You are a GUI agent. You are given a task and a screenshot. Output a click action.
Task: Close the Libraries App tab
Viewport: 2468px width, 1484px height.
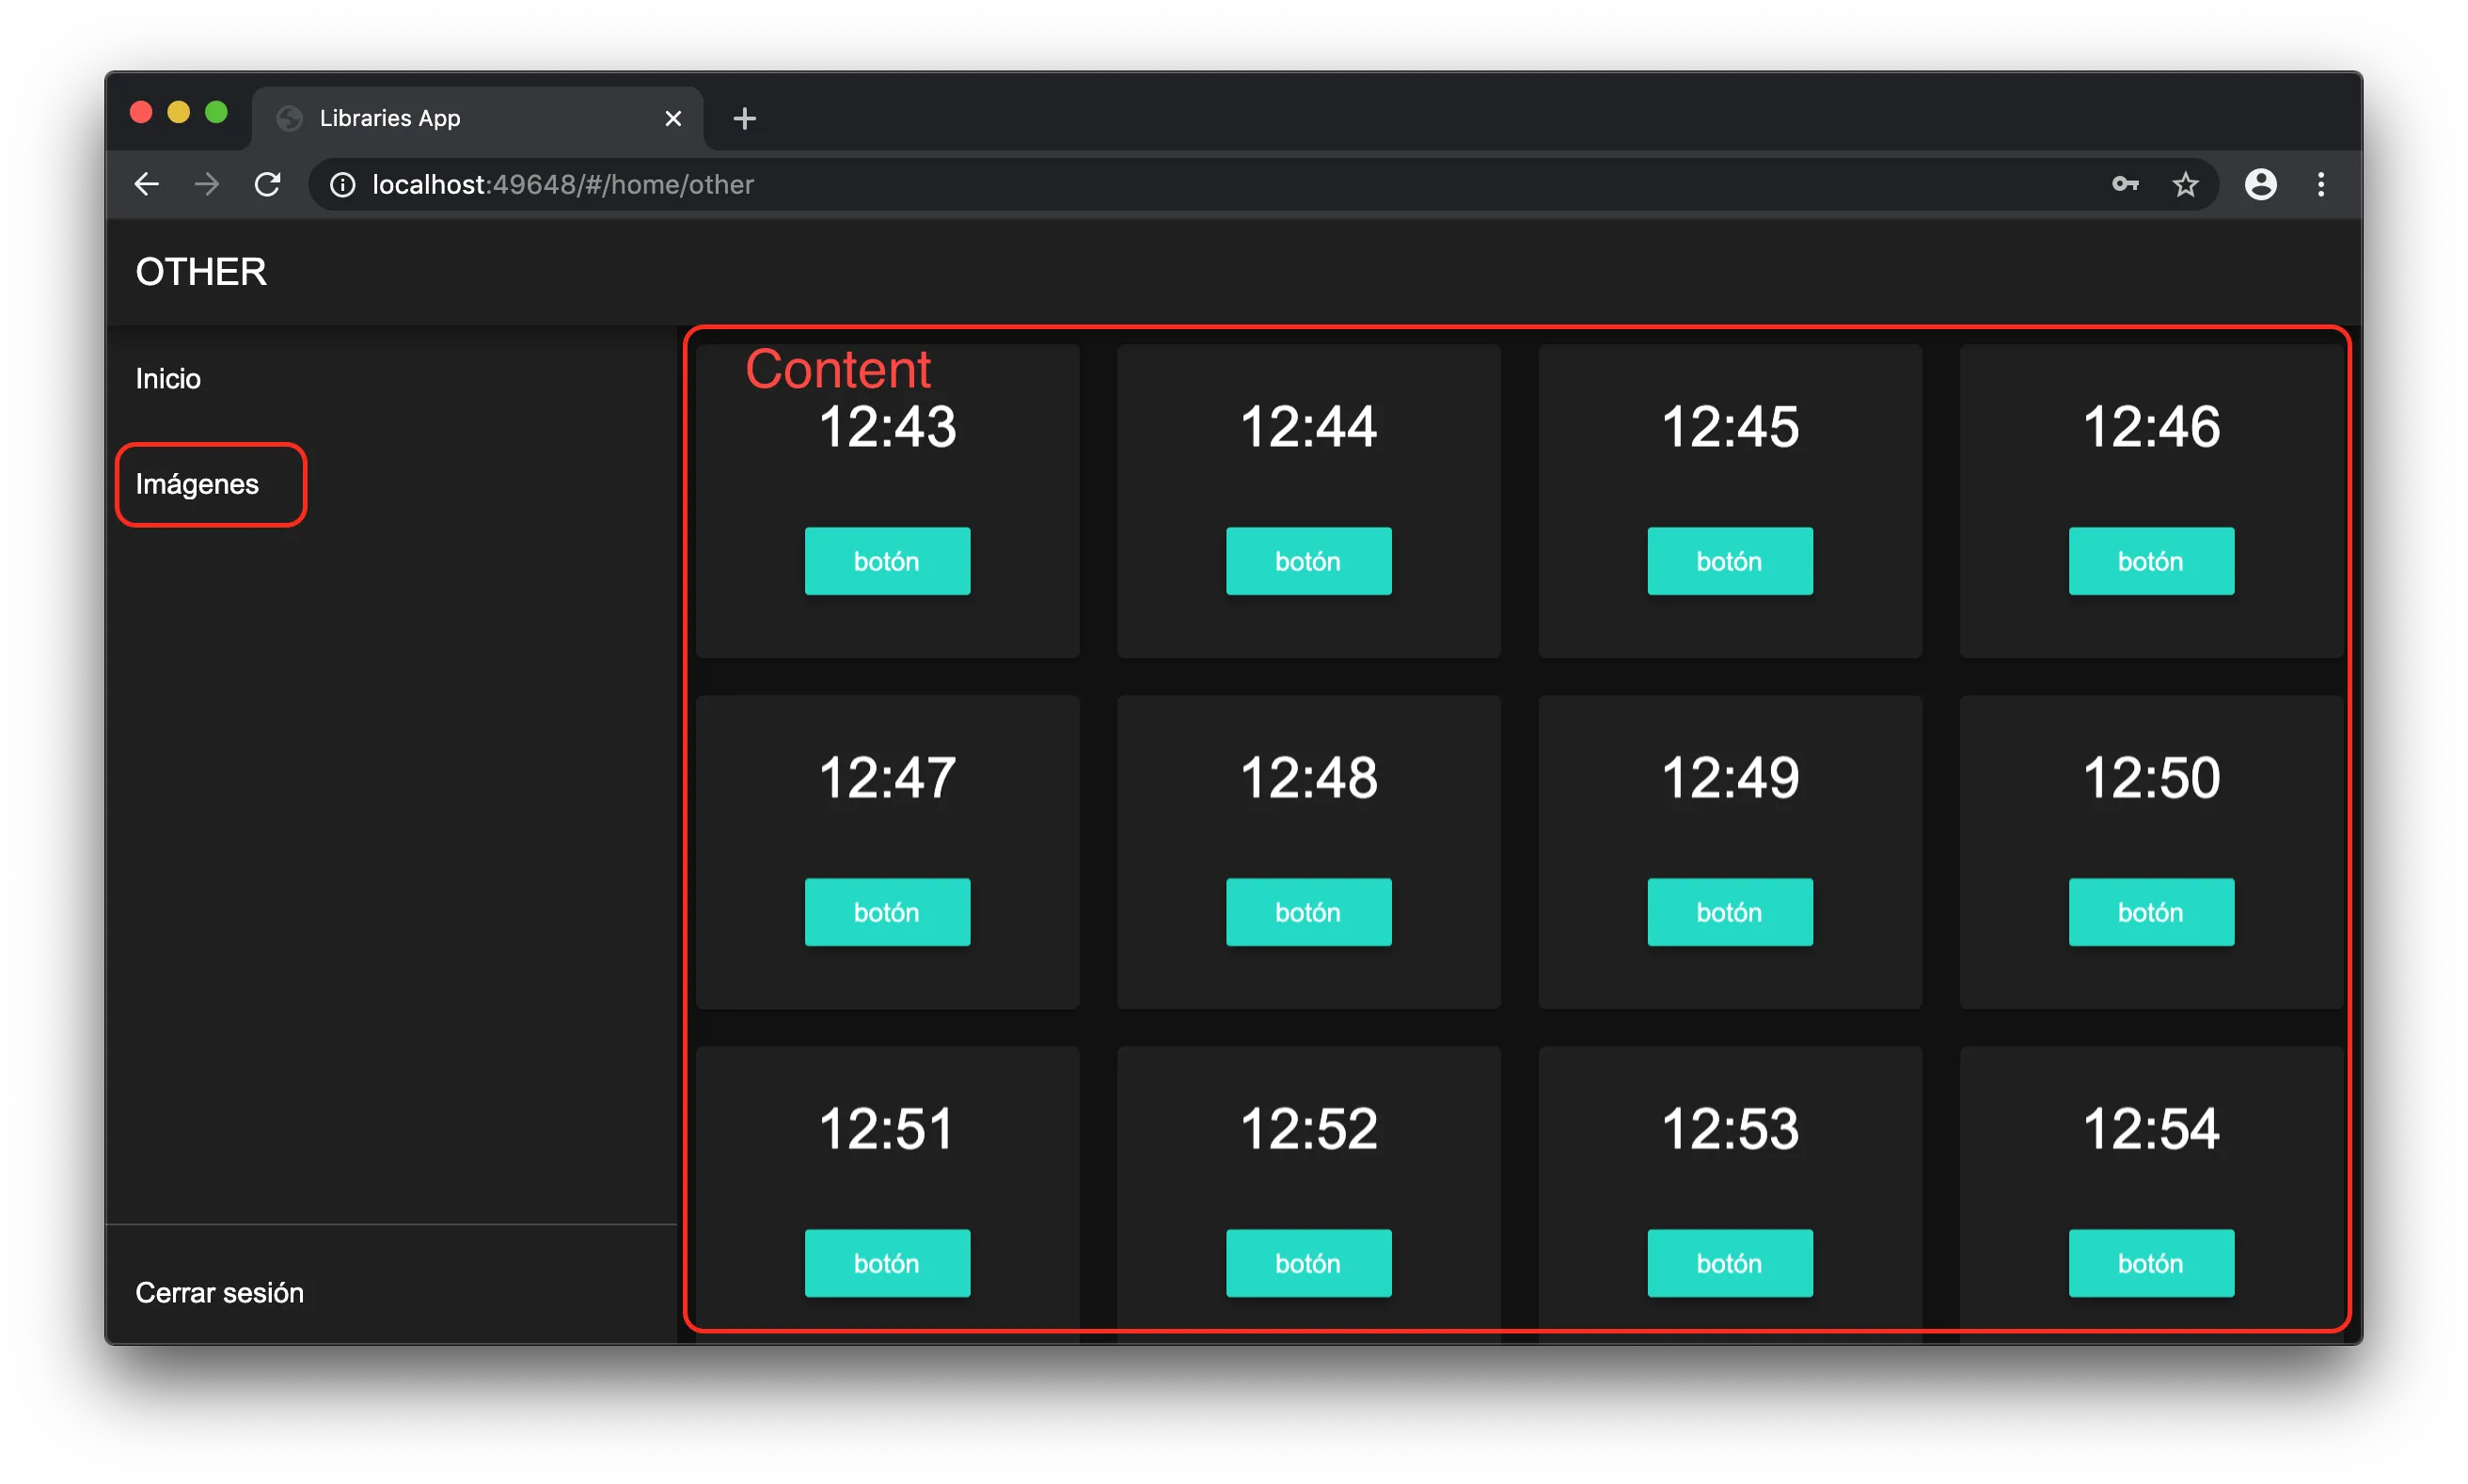tap(673, 119)
